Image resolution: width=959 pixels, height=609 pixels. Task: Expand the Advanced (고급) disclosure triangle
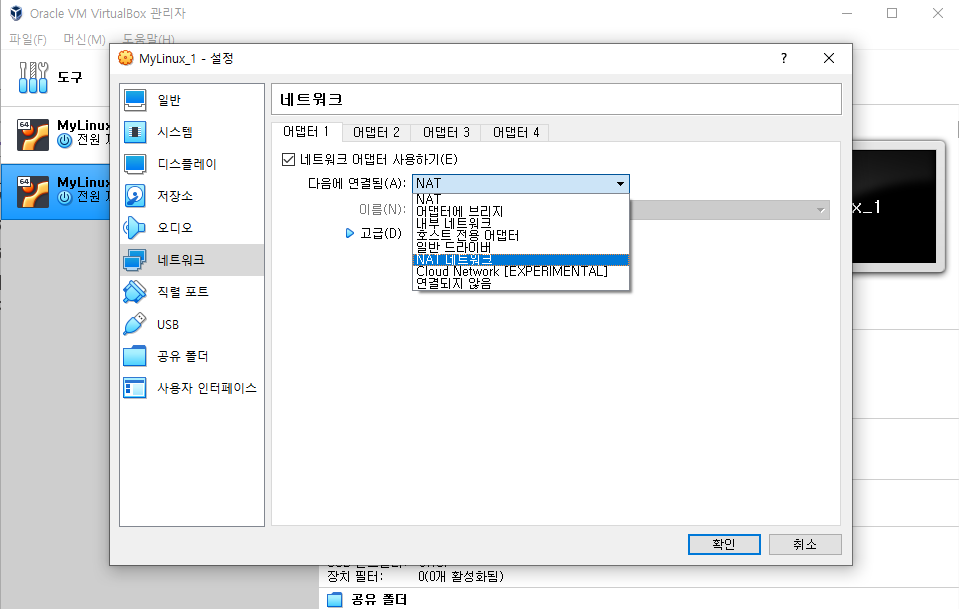click(350, 233)
